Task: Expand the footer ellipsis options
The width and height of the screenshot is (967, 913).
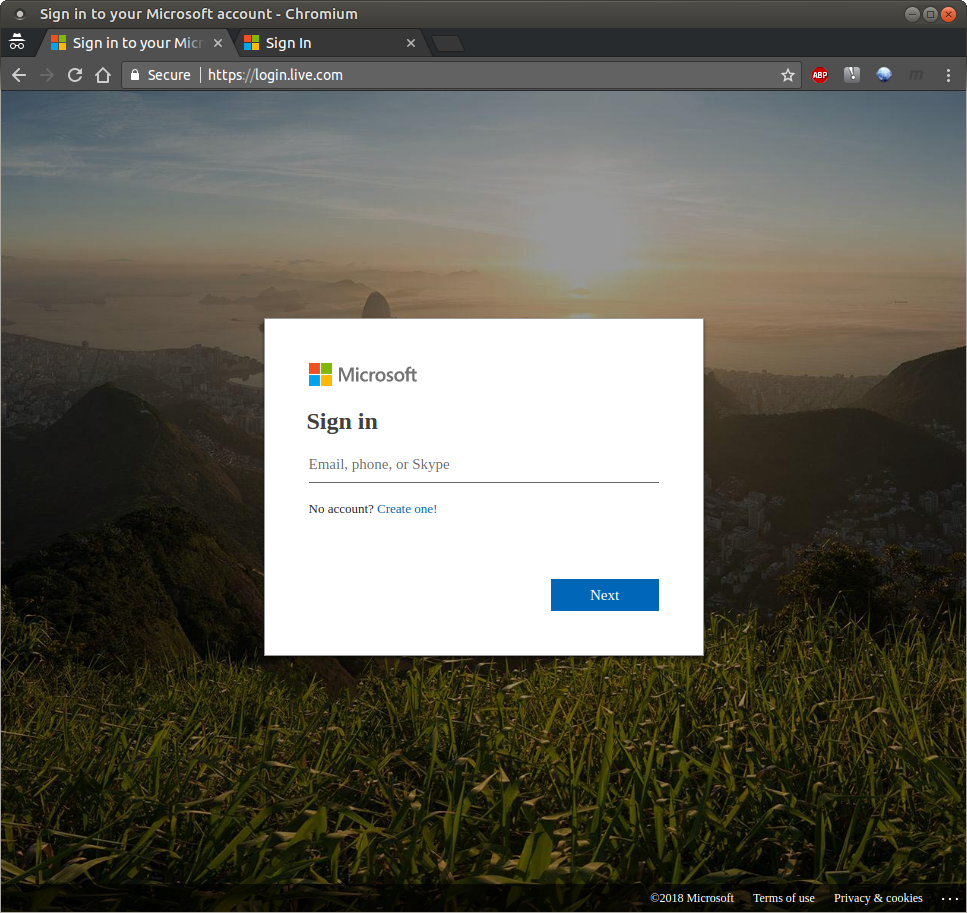Action: click(949, 898)
